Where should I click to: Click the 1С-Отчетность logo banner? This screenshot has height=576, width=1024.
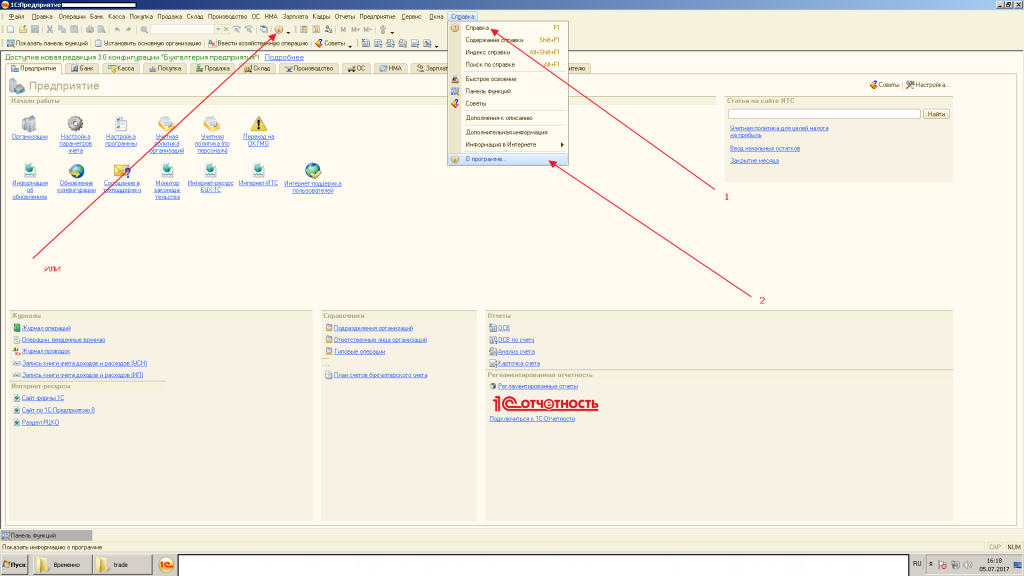[x=545, y=404]
